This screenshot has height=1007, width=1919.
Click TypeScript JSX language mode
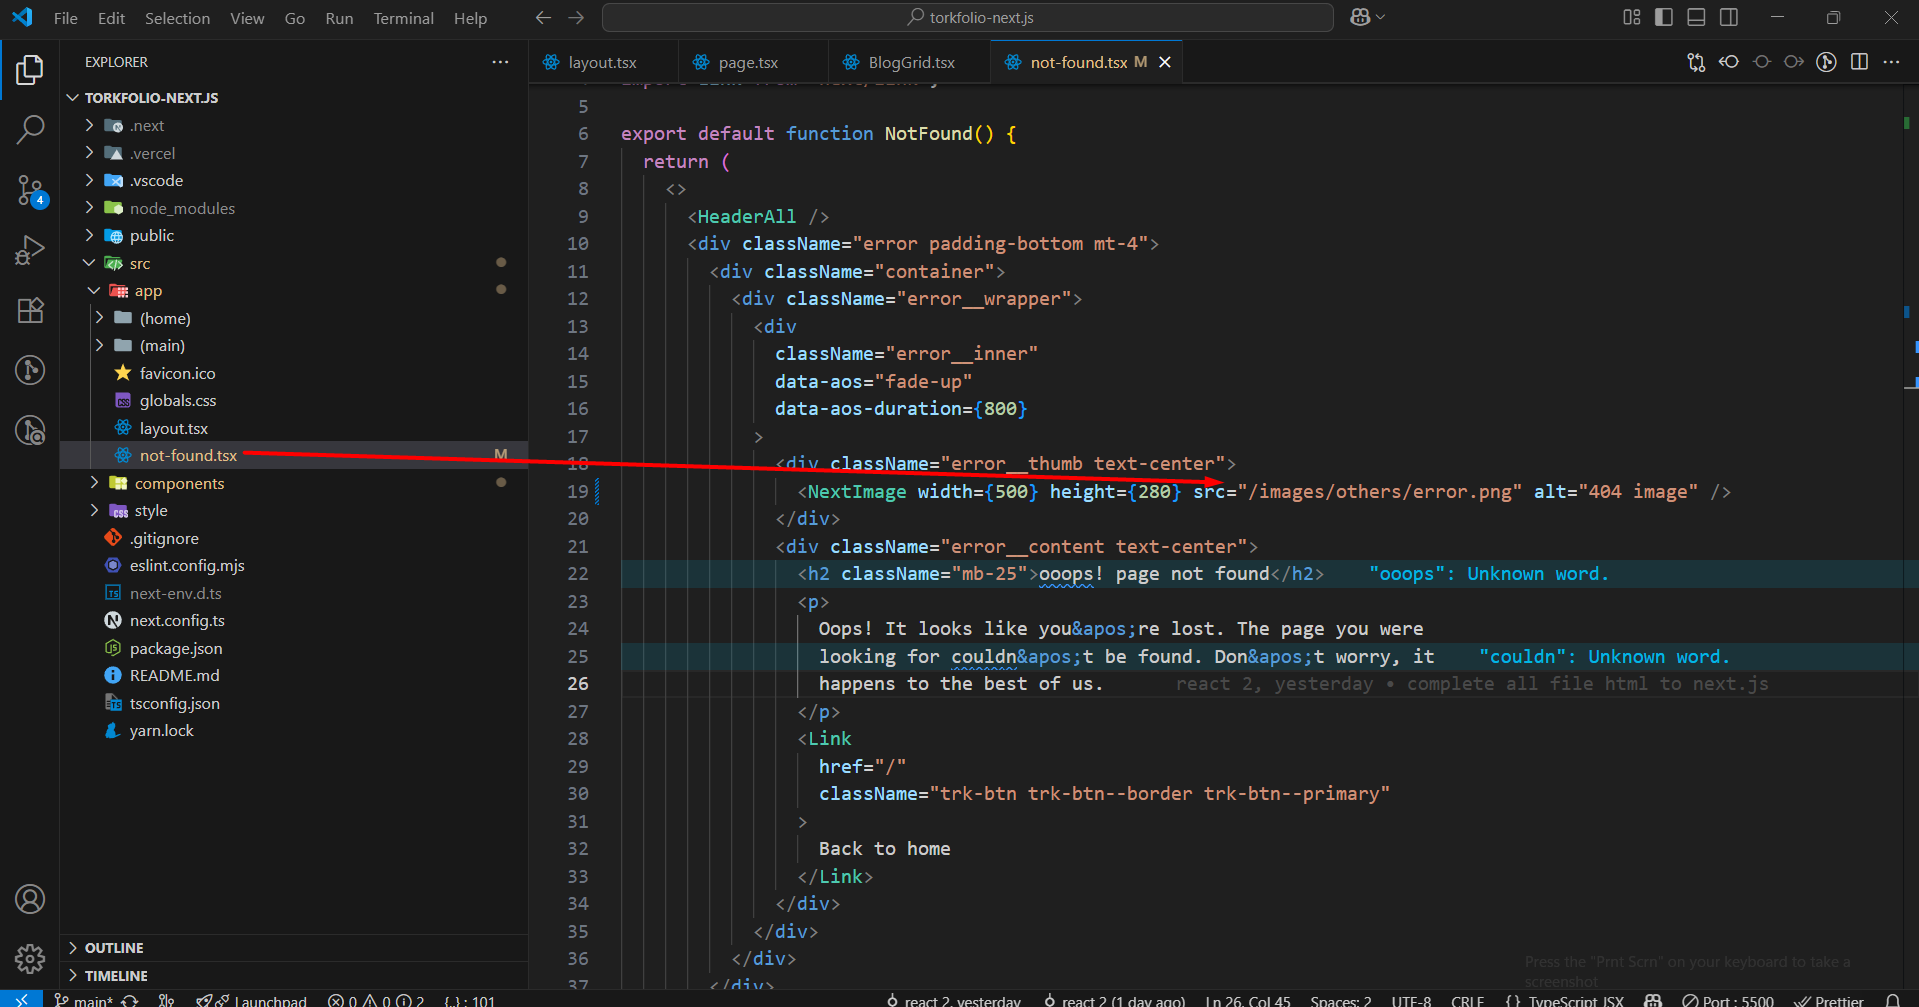tap(1575, 1000)
